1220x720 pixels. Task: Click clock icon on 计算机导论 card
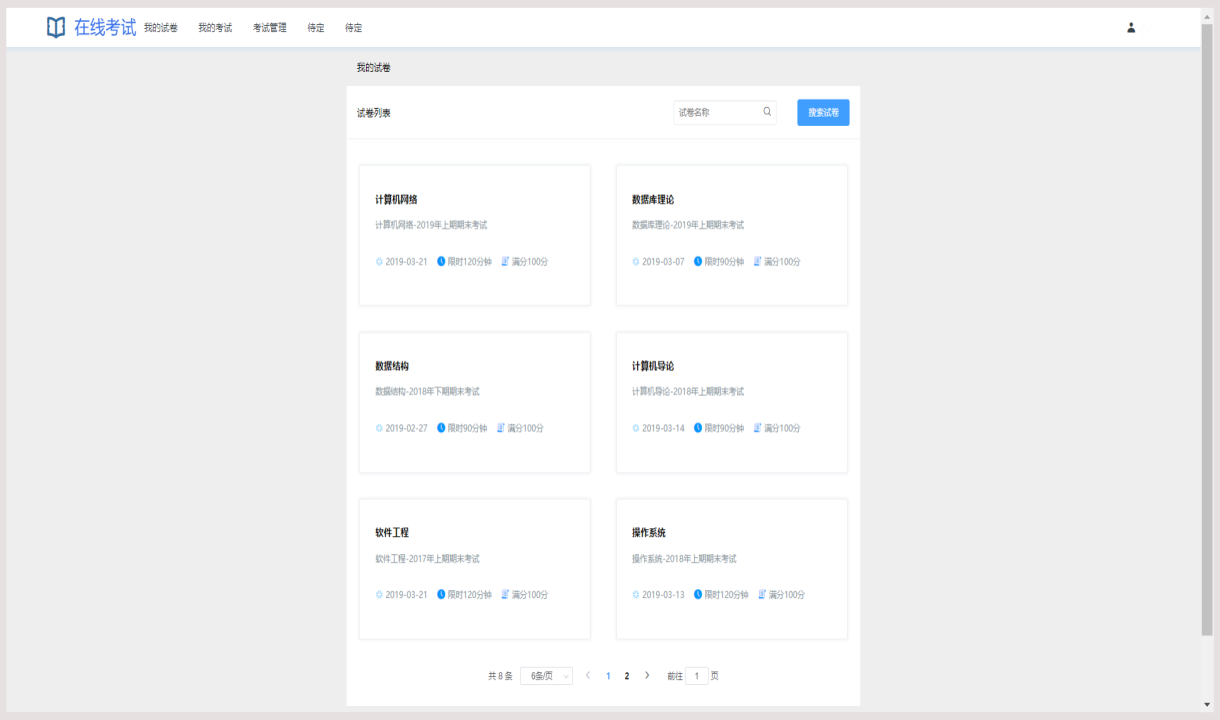(x=698, y=428)
